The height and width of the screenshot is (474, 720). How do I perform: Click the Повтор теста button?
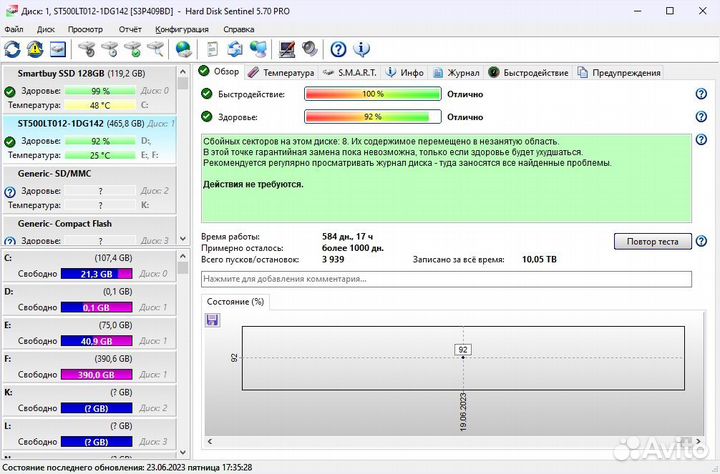pos(652,241)
